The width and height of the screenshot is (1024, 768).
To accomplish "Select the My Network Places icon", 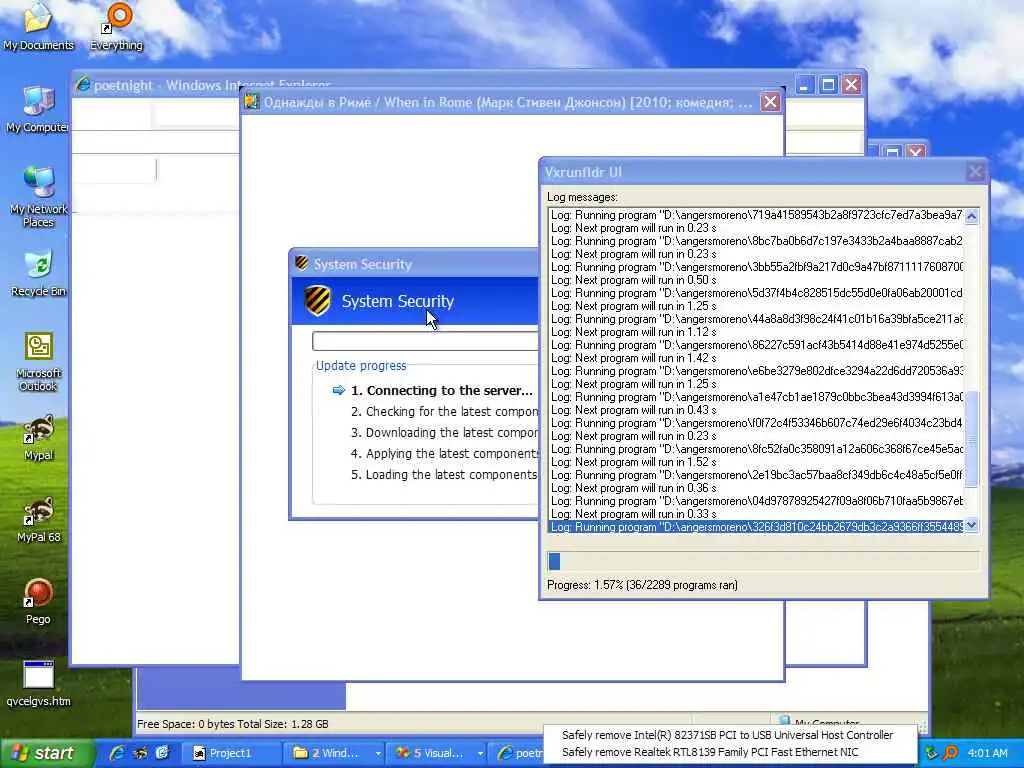I will tap(38, 196).
